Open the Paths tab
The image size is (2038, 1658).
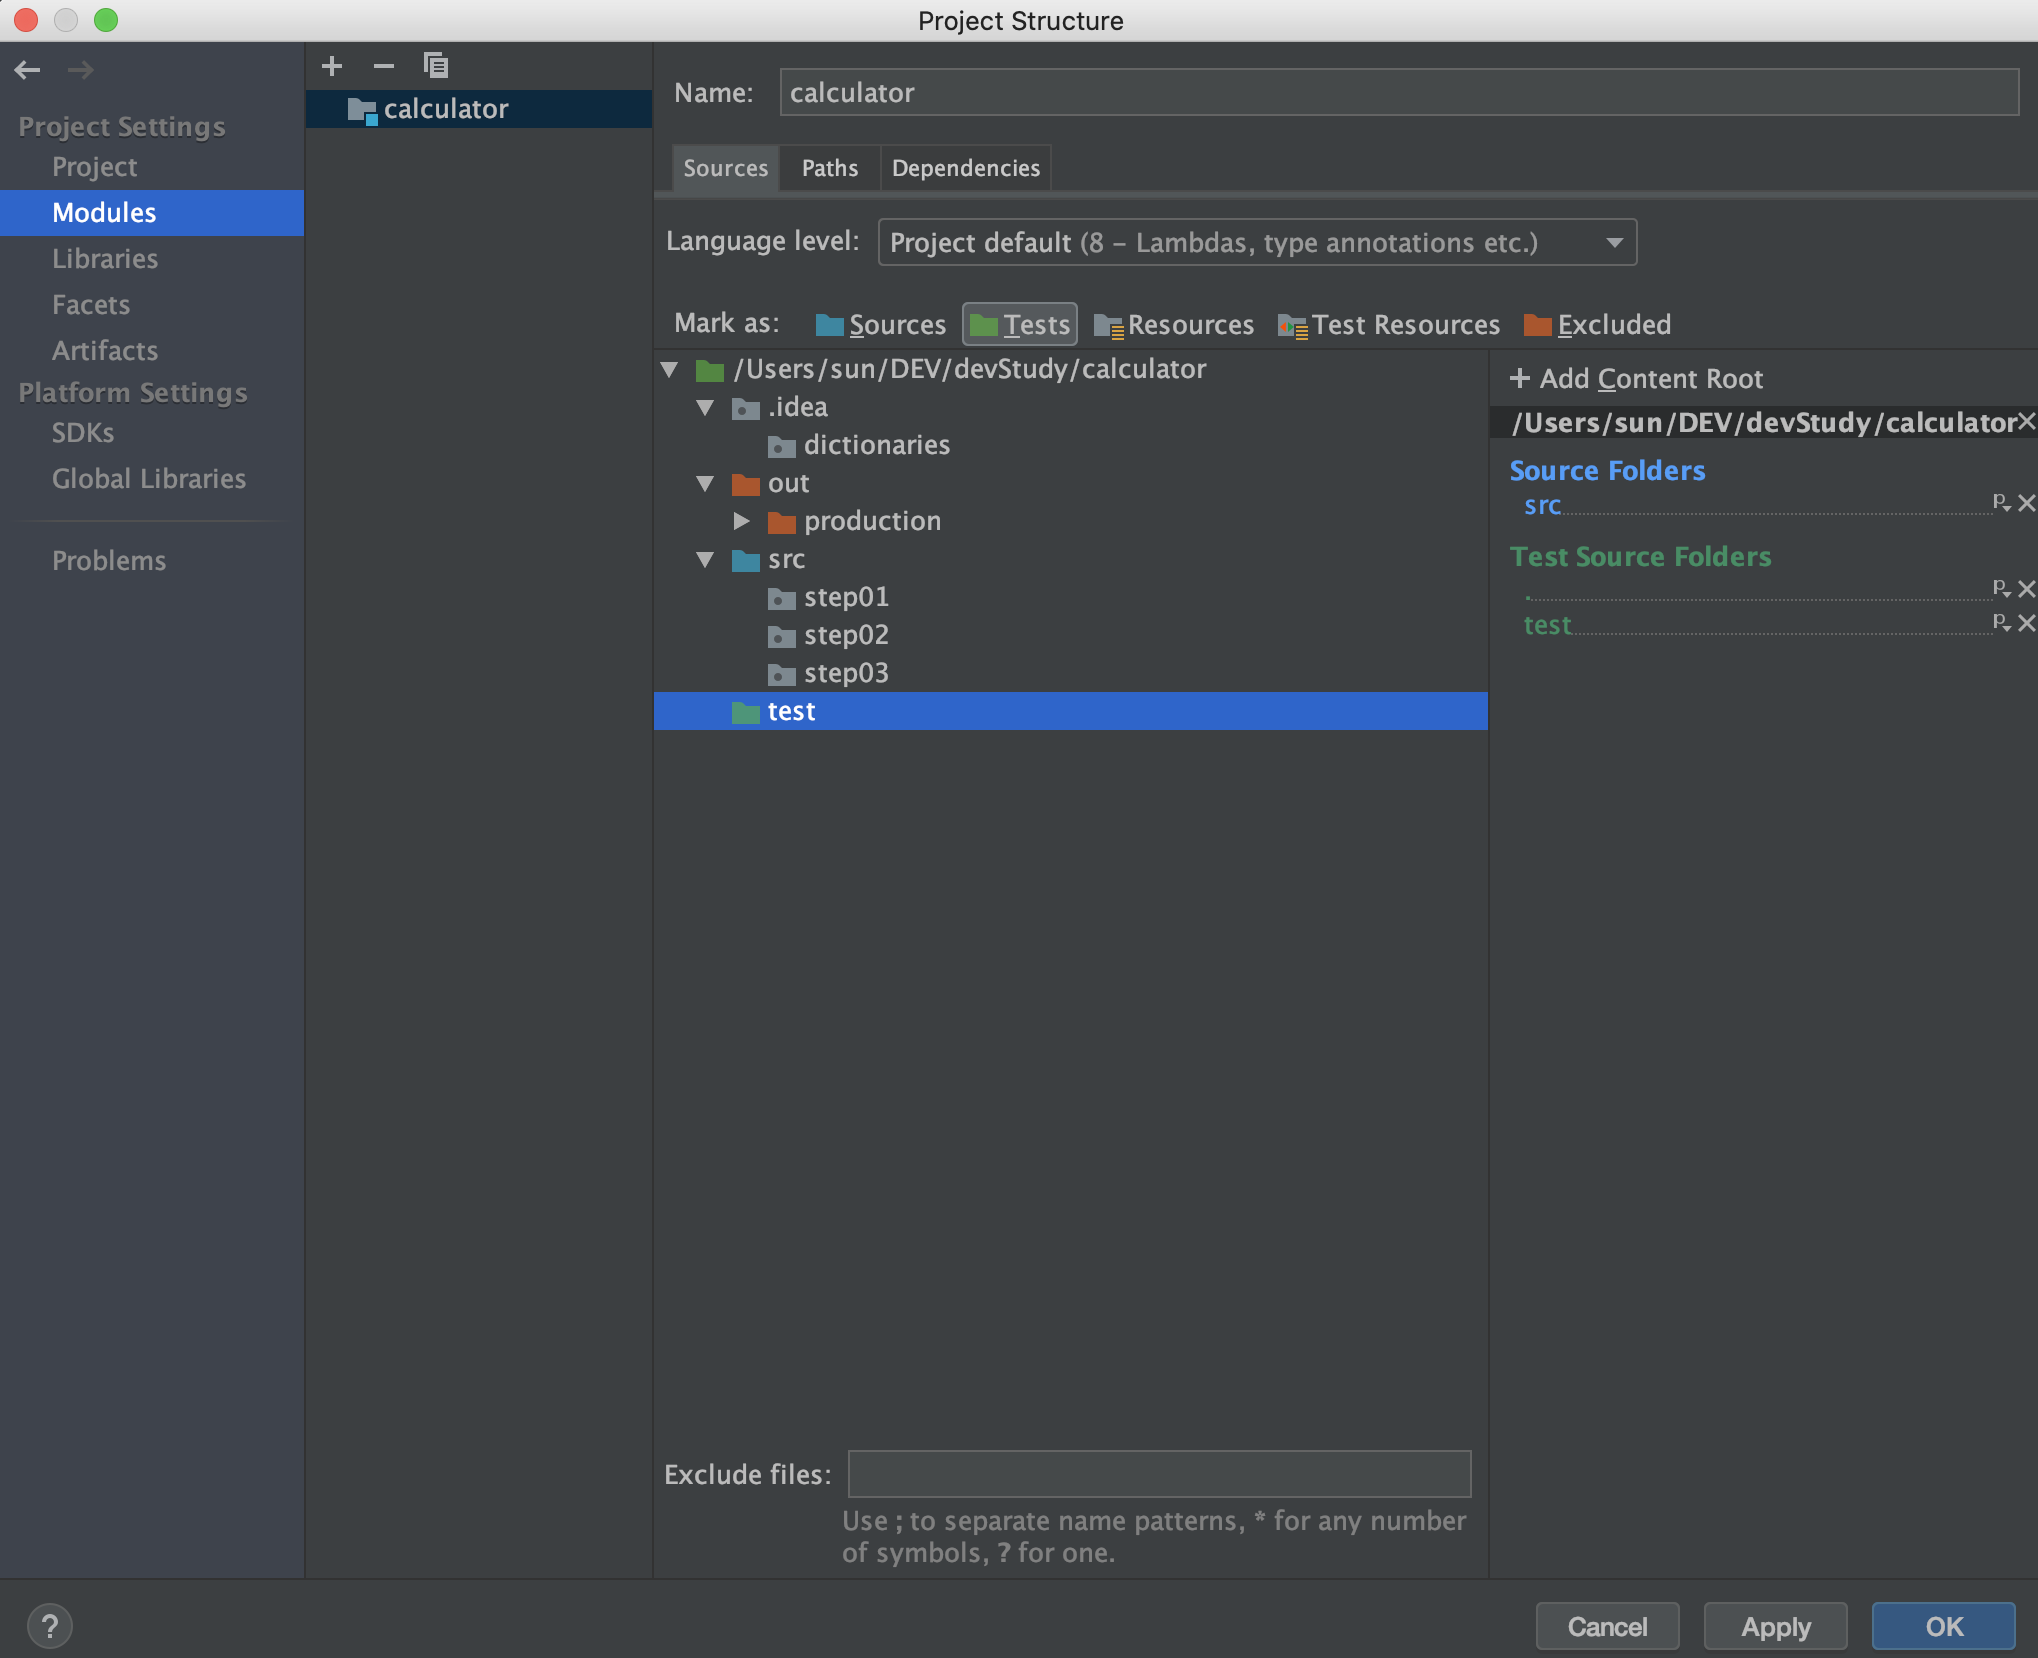(829, 168)
